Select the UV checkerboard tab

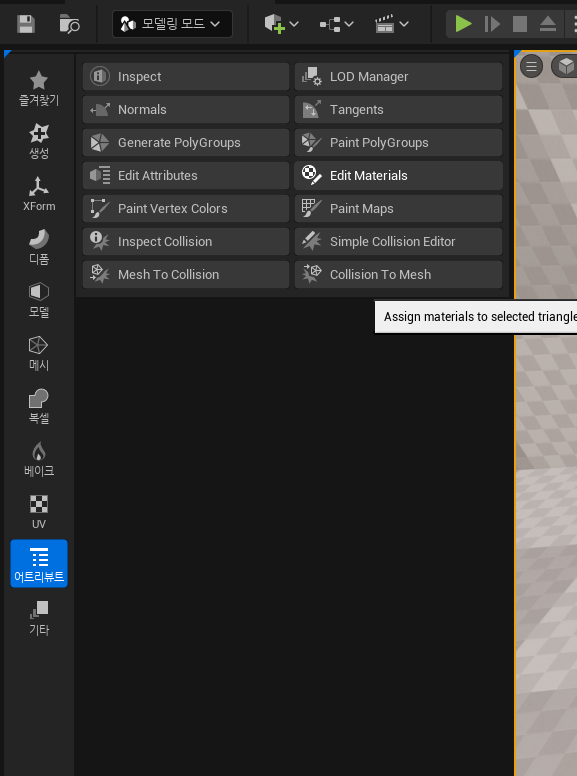click(39, 512)
